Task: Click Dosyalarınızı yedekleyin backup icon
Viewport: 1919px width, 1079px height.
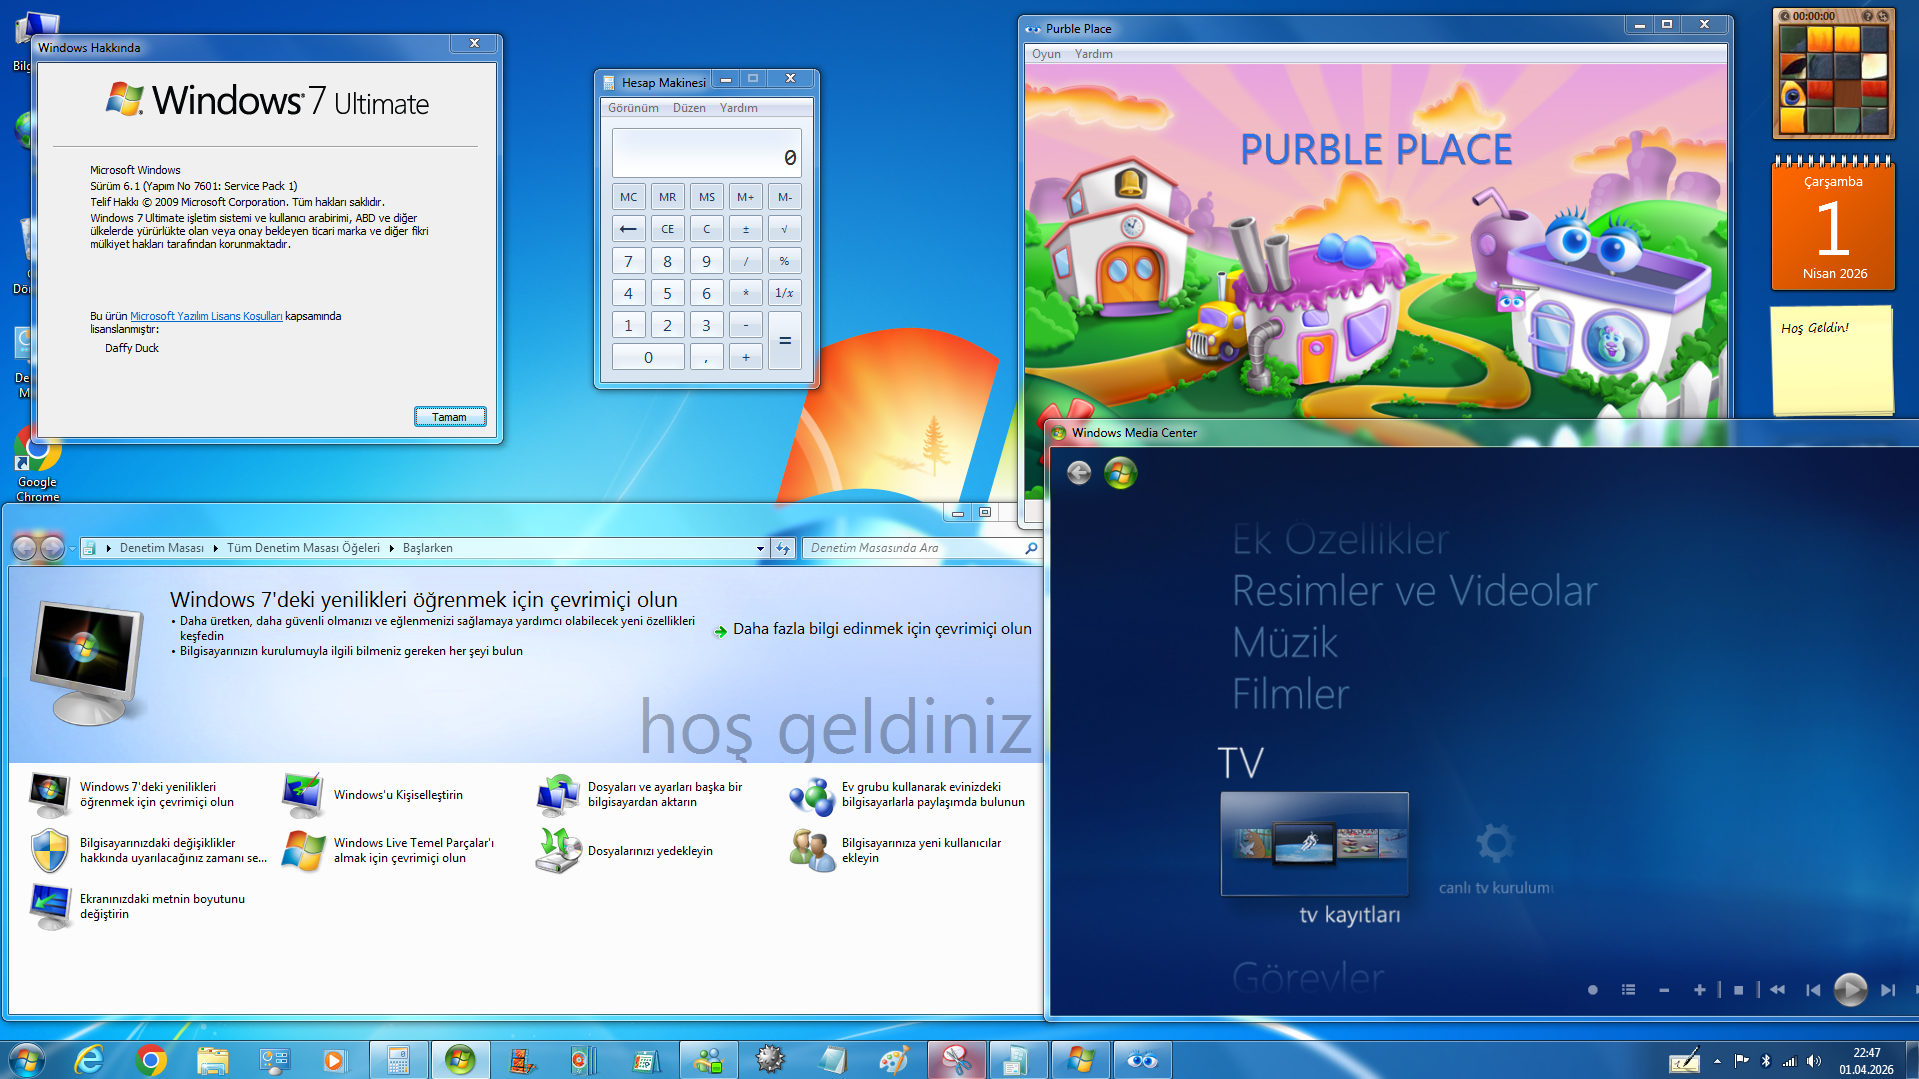Action: point(558,851)
